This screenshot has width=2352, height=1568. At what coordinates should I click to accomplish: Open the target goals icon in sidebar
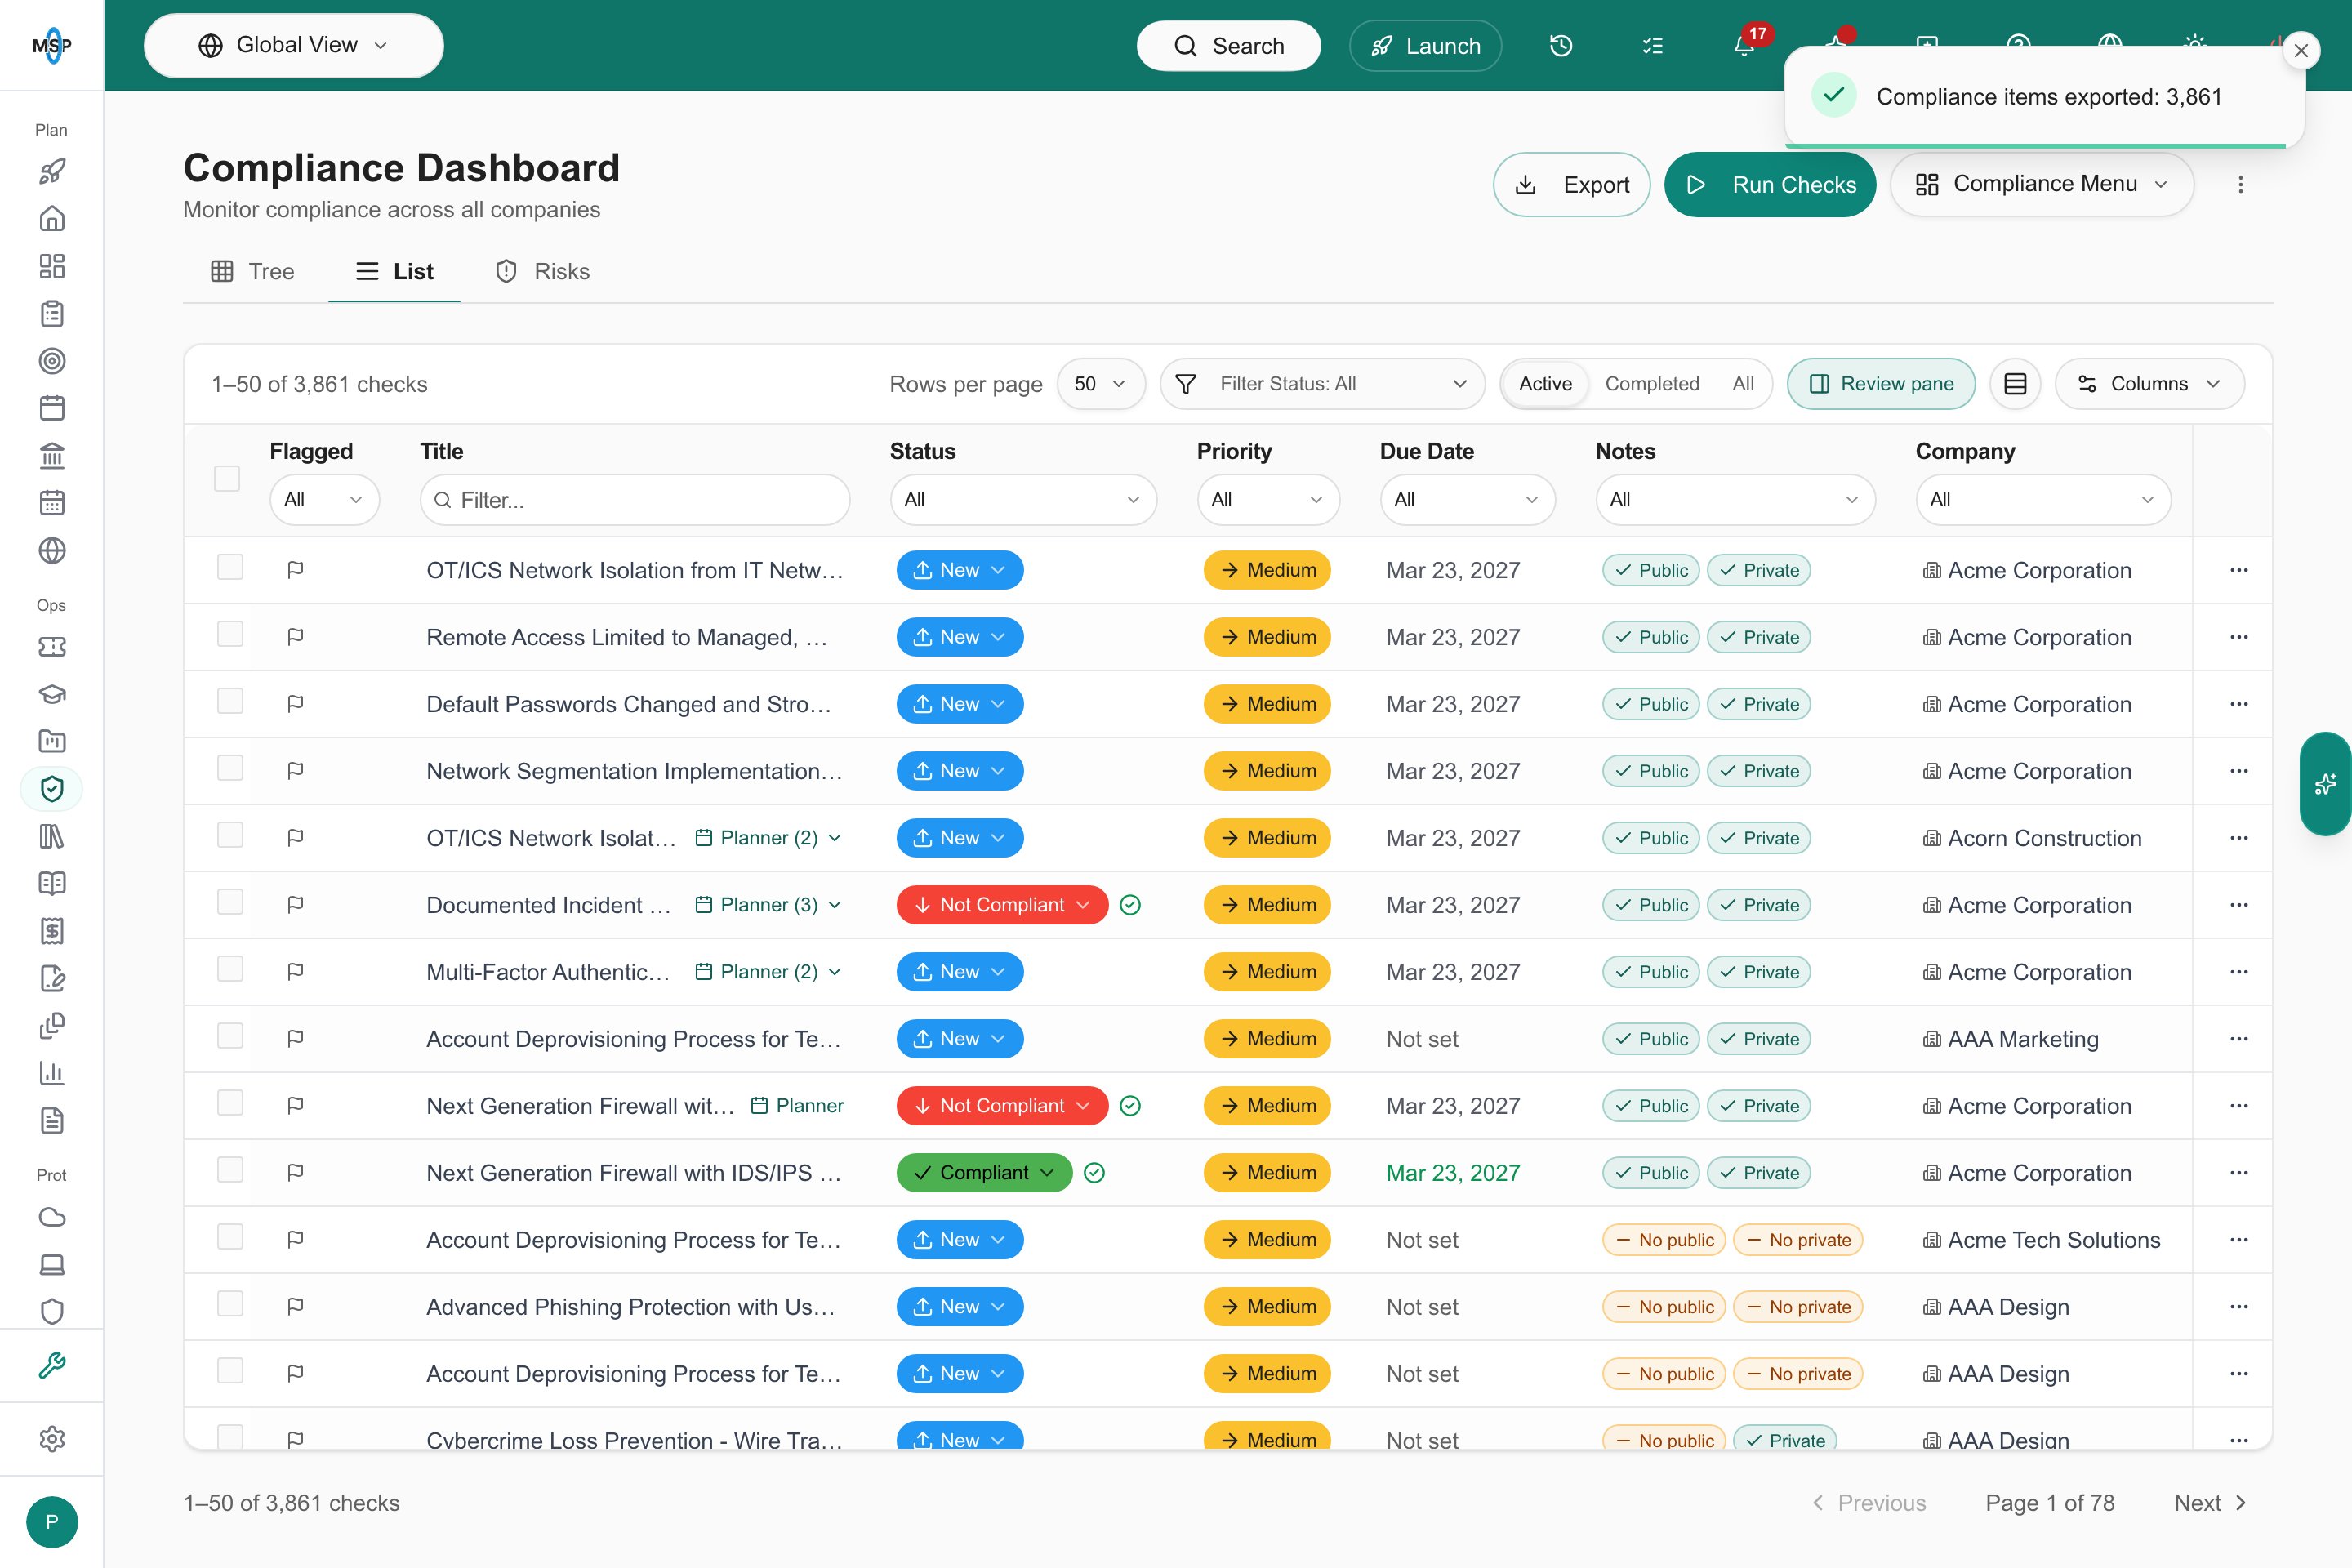point(52,361)
